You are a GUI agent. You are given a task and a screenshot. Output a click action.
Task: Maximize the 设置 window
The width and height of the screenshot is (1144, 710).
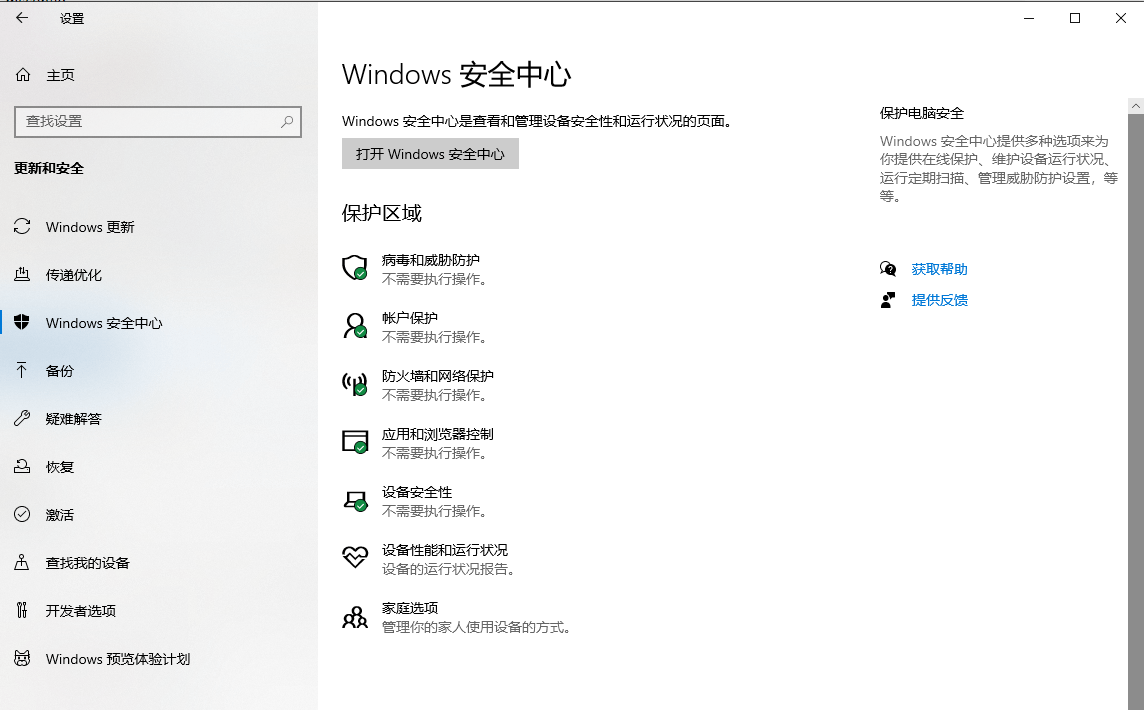[x=1075, y=18]
